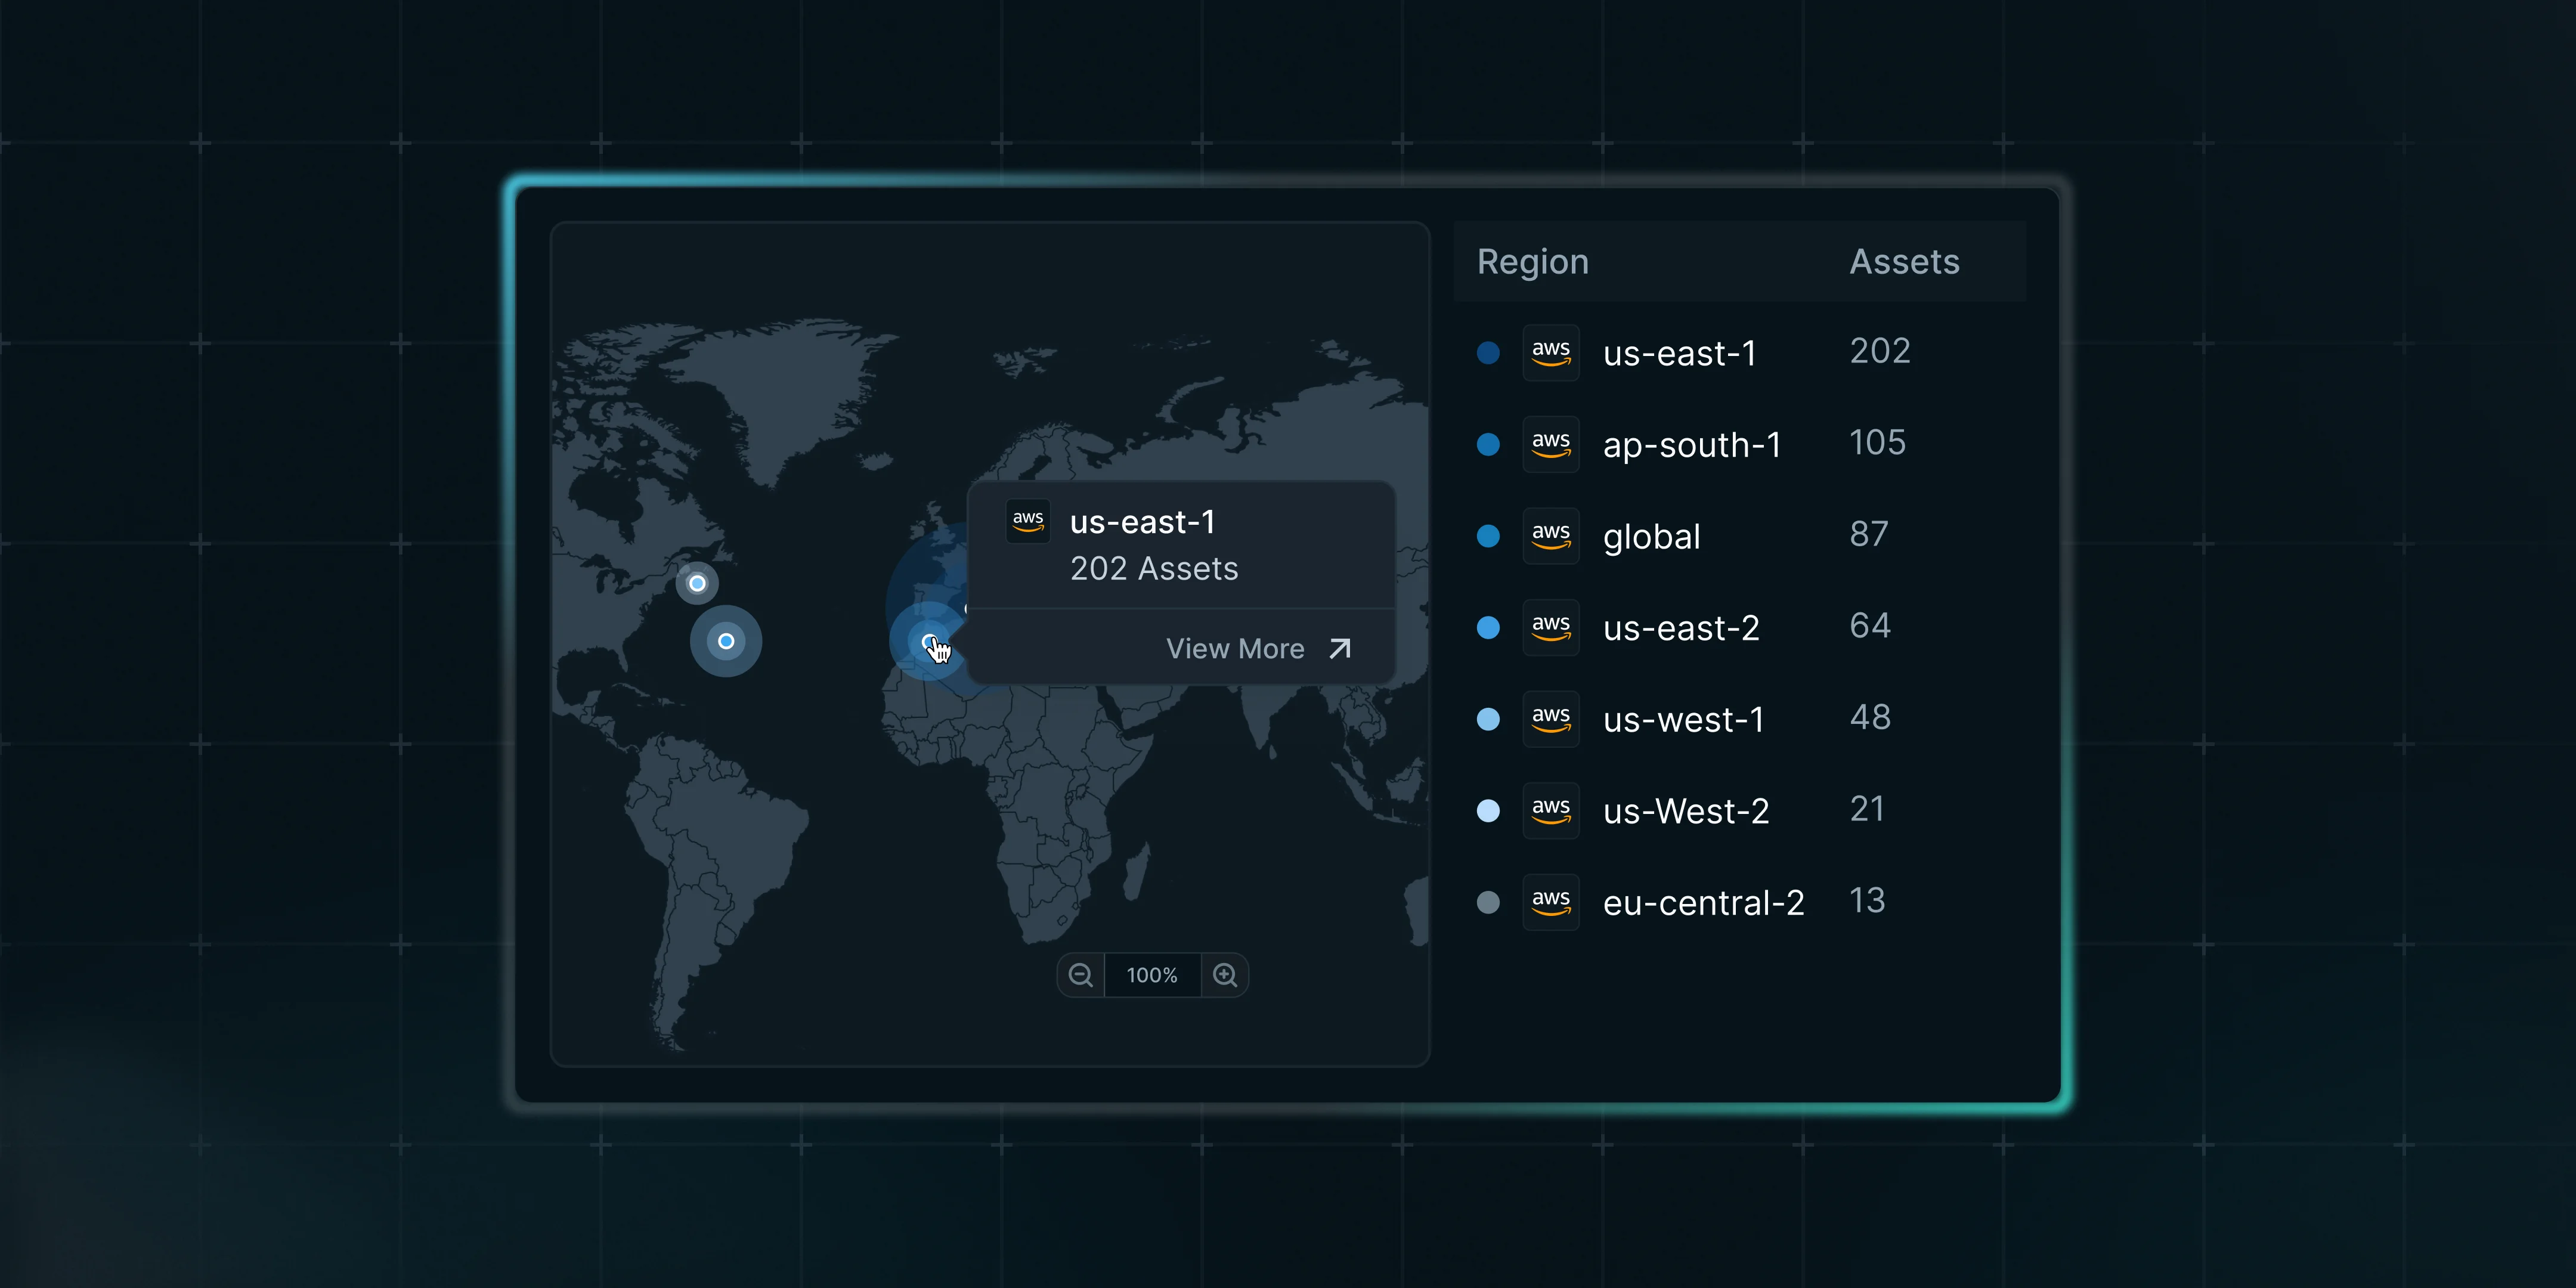The width and height of the screenshot is (2576, 1288).
Task: Click the AWS icon for ap-south-1 row
Action: point(1551,444)
